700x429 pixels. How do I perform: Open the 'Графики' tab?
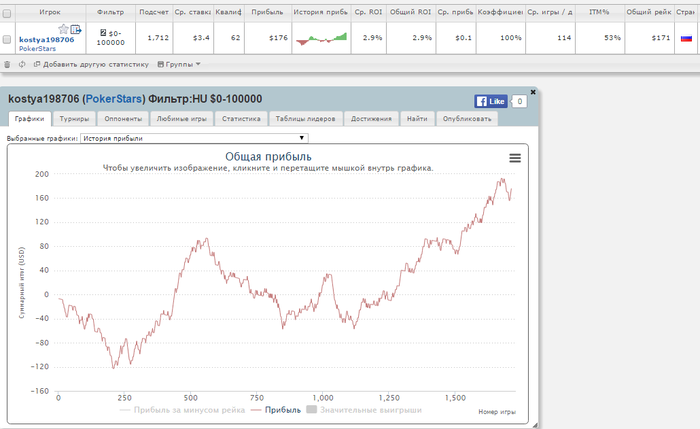pyautogui.click(x=29, y=119)
